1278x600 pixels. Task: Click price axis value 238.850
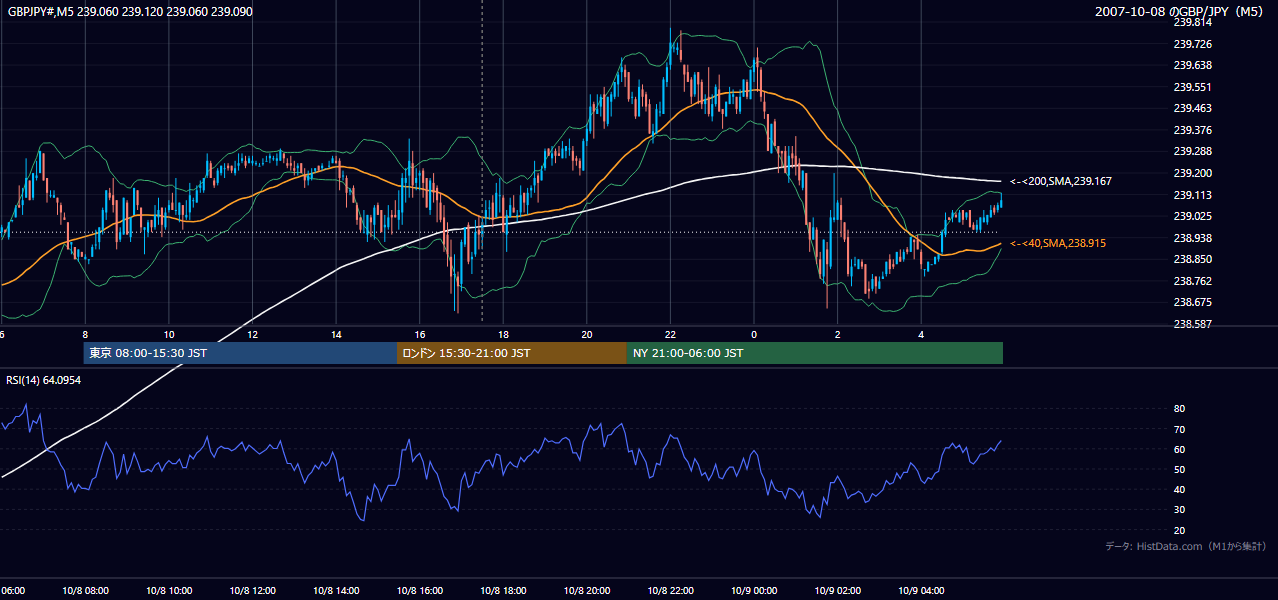pyautogui.click(x=1193, y=259)
